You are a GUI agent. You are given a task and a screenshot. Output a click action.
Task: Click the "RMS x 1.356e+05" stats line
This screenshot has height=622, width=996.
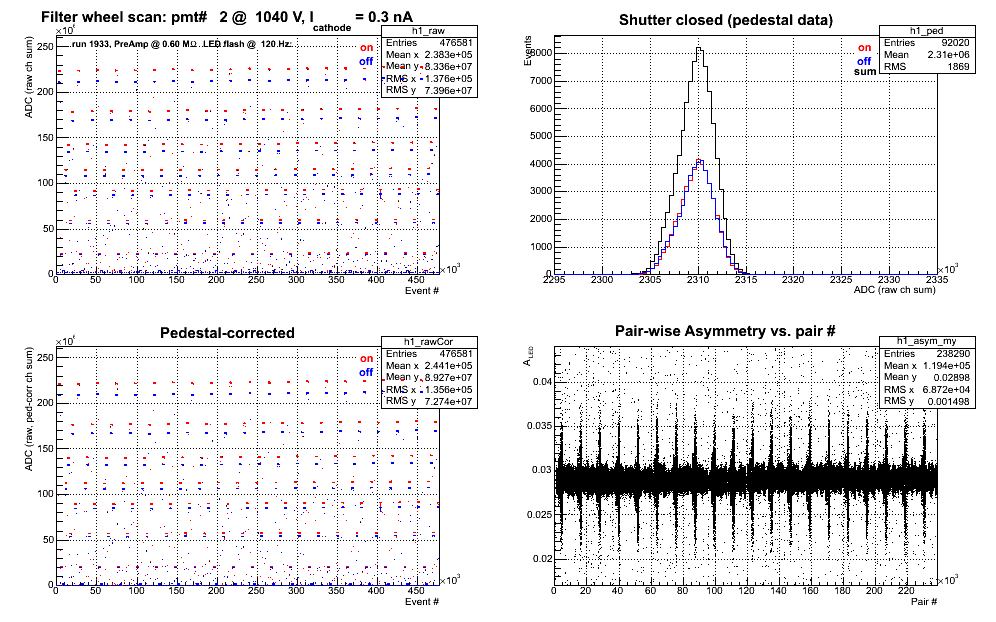(x=429, y=389)
